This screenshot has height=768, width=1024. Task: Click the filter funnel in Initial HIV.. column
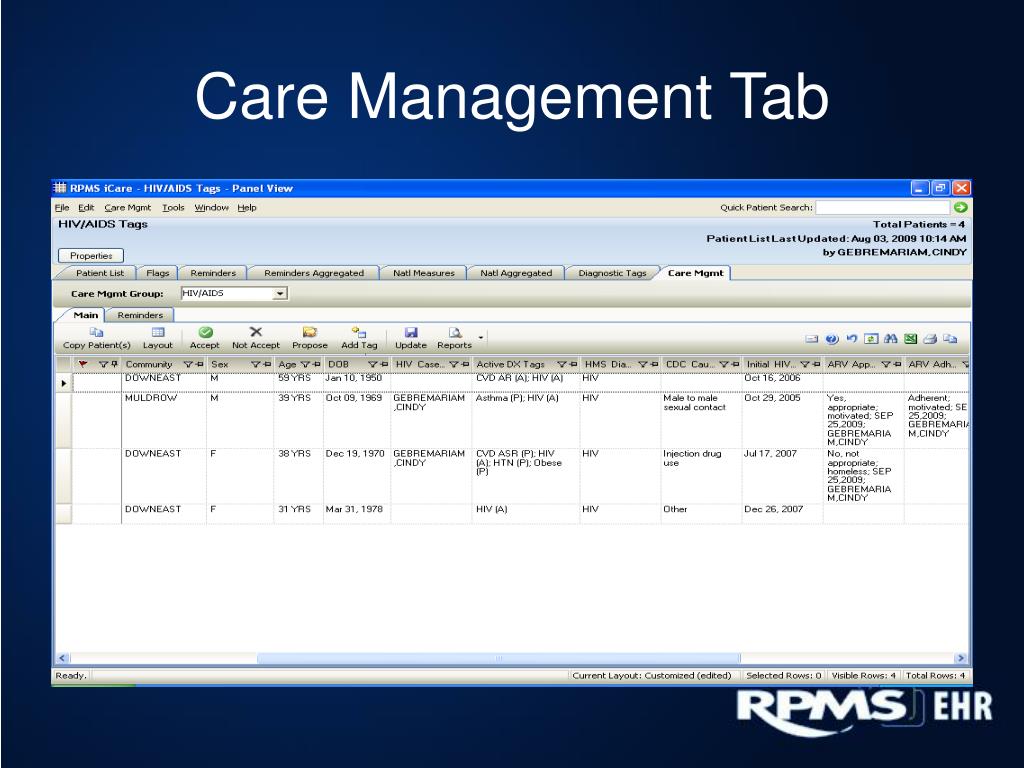(805, 364)
